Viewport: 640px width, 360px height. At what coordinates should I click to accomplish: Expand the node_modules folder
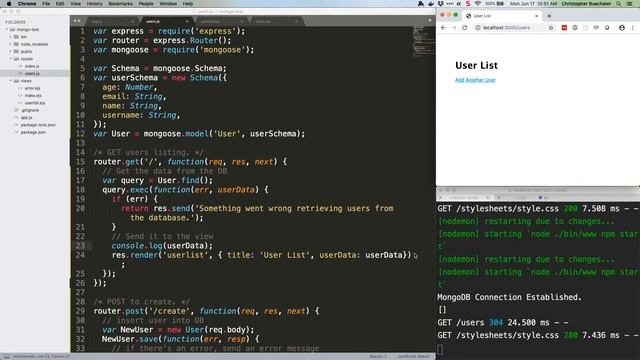tap(11, 44)
